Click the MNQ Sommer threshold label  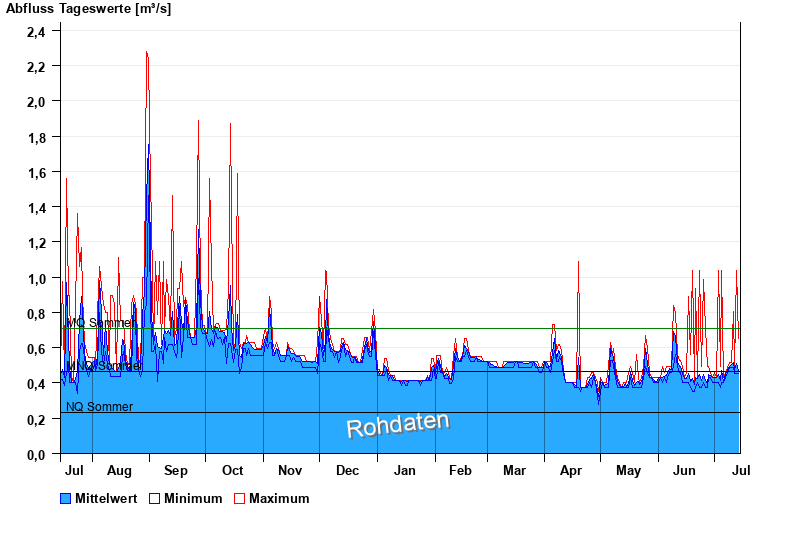coord(103,366)
